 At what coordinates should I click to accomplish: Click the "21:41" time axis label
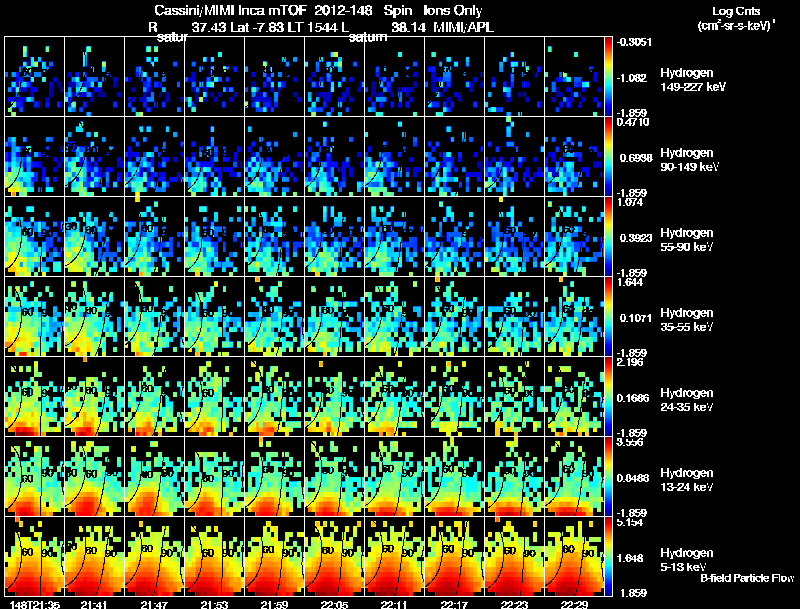(94, 604)
